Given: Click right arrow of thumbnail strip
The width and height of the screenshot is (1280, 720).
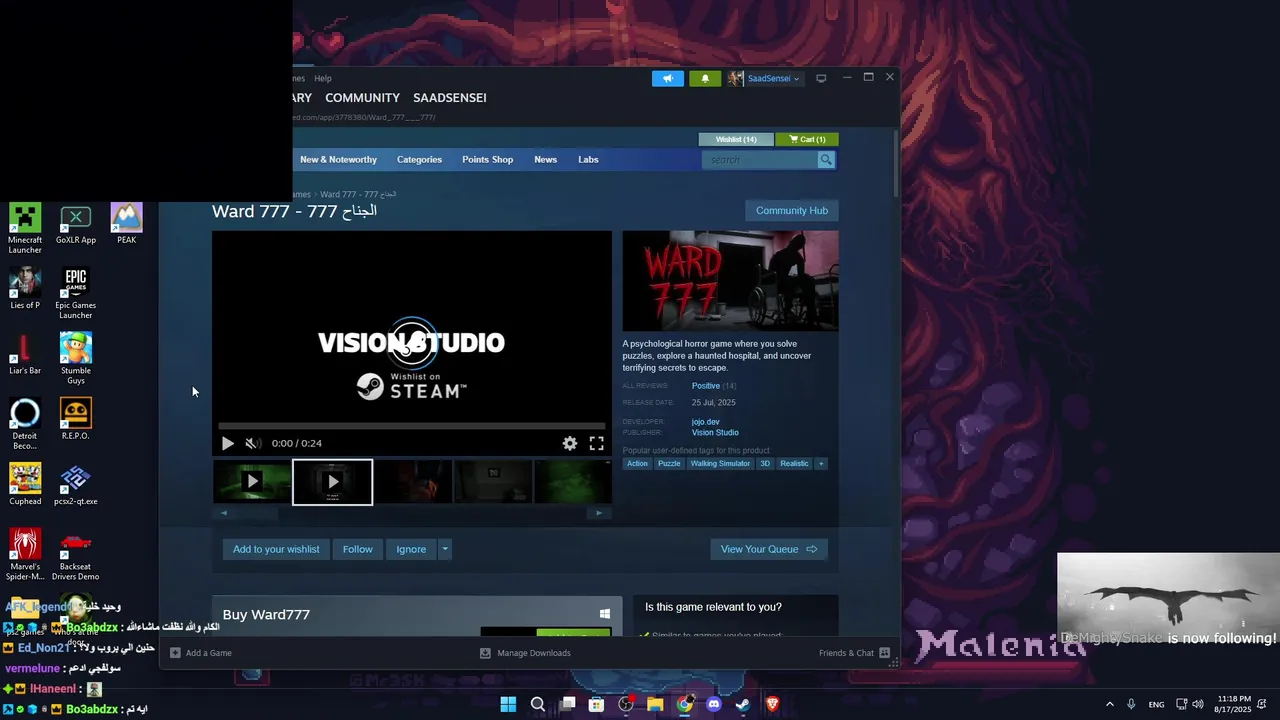Looking at the screenshot, I should (599, 513).
